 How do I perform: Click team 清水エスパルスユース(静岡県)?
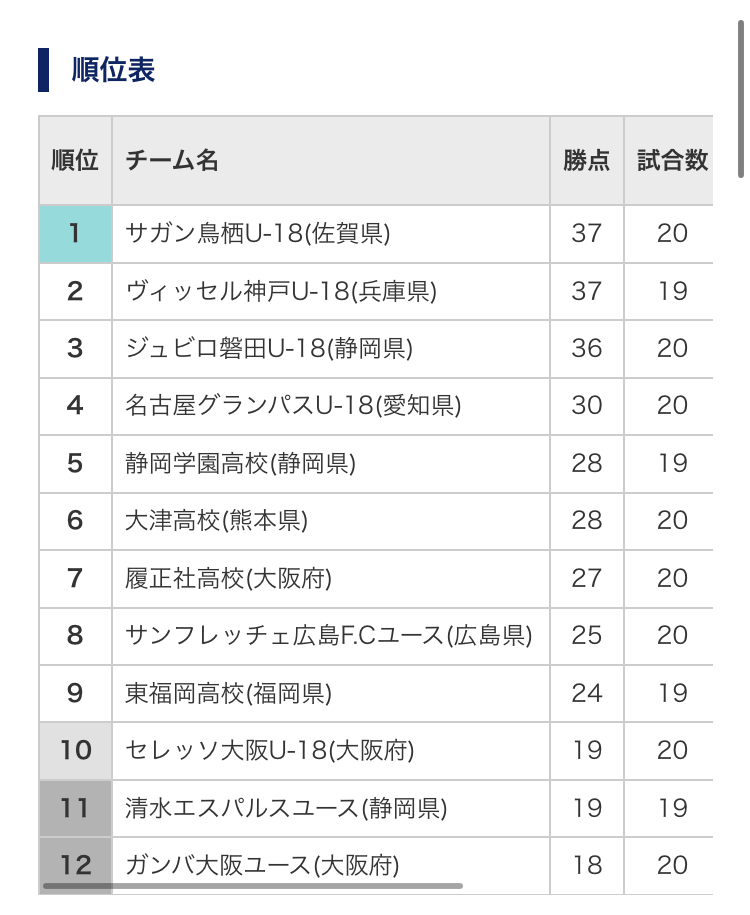(286, 808)
